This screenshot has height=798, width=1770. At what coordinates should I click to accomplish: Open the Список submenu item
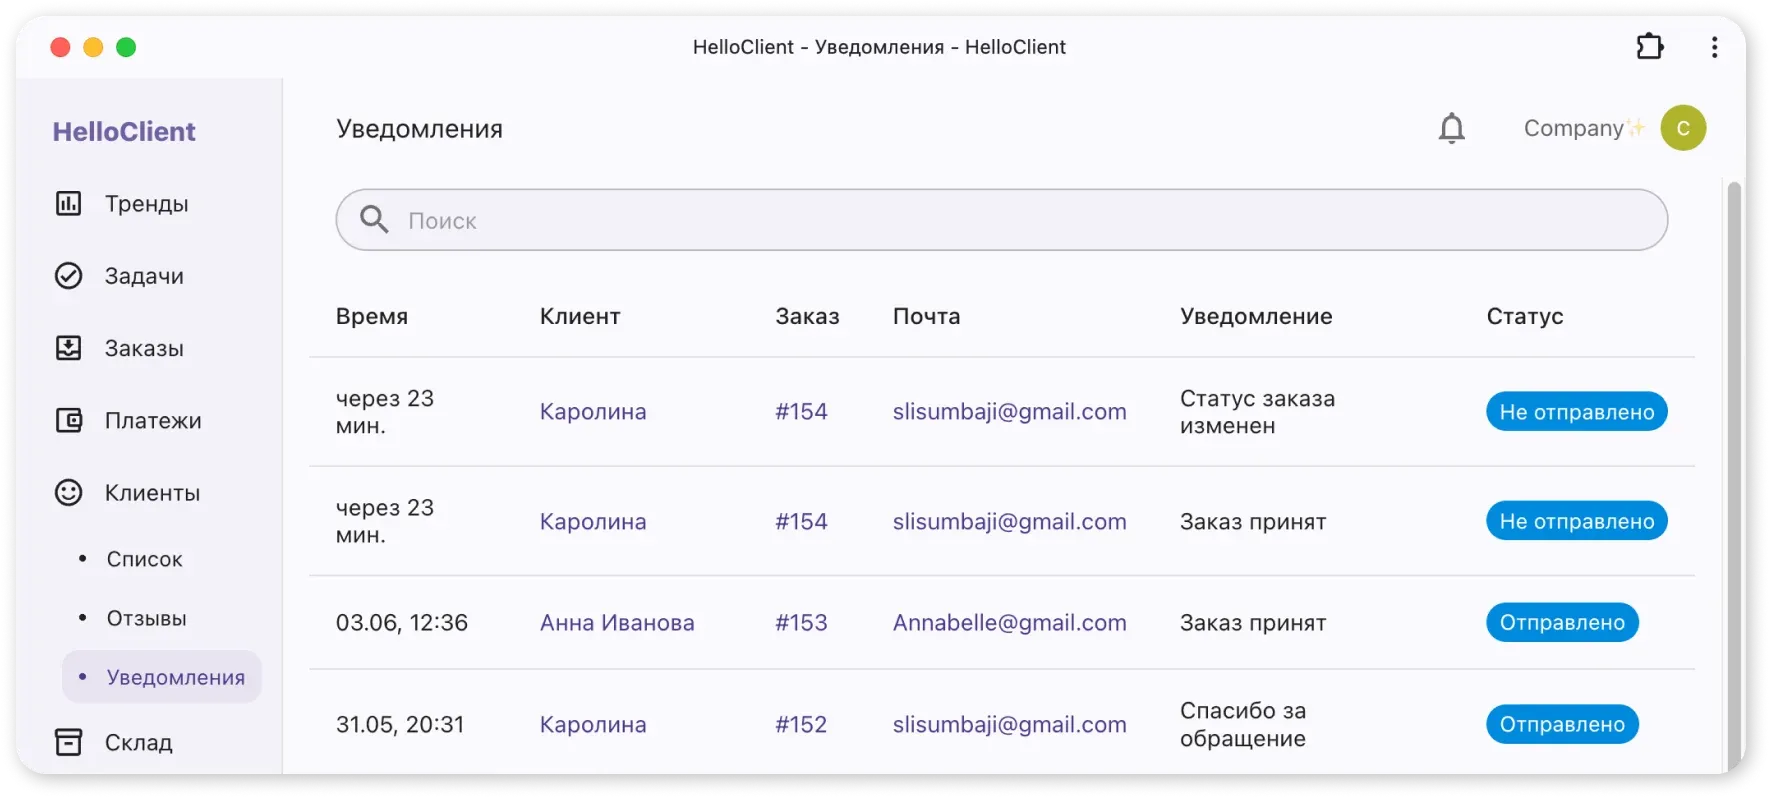click(145, 559)
